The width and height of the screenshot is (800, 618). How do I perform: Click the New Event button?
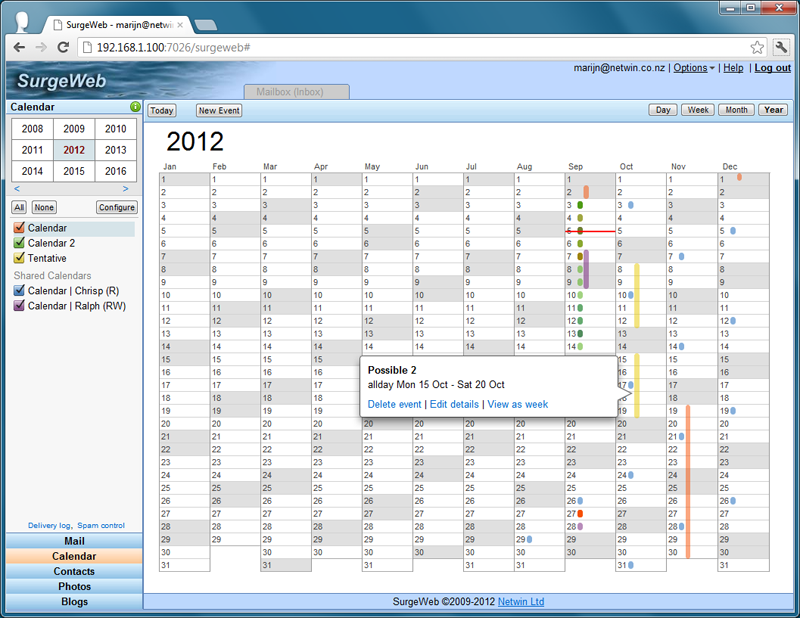tap(218, 111)
